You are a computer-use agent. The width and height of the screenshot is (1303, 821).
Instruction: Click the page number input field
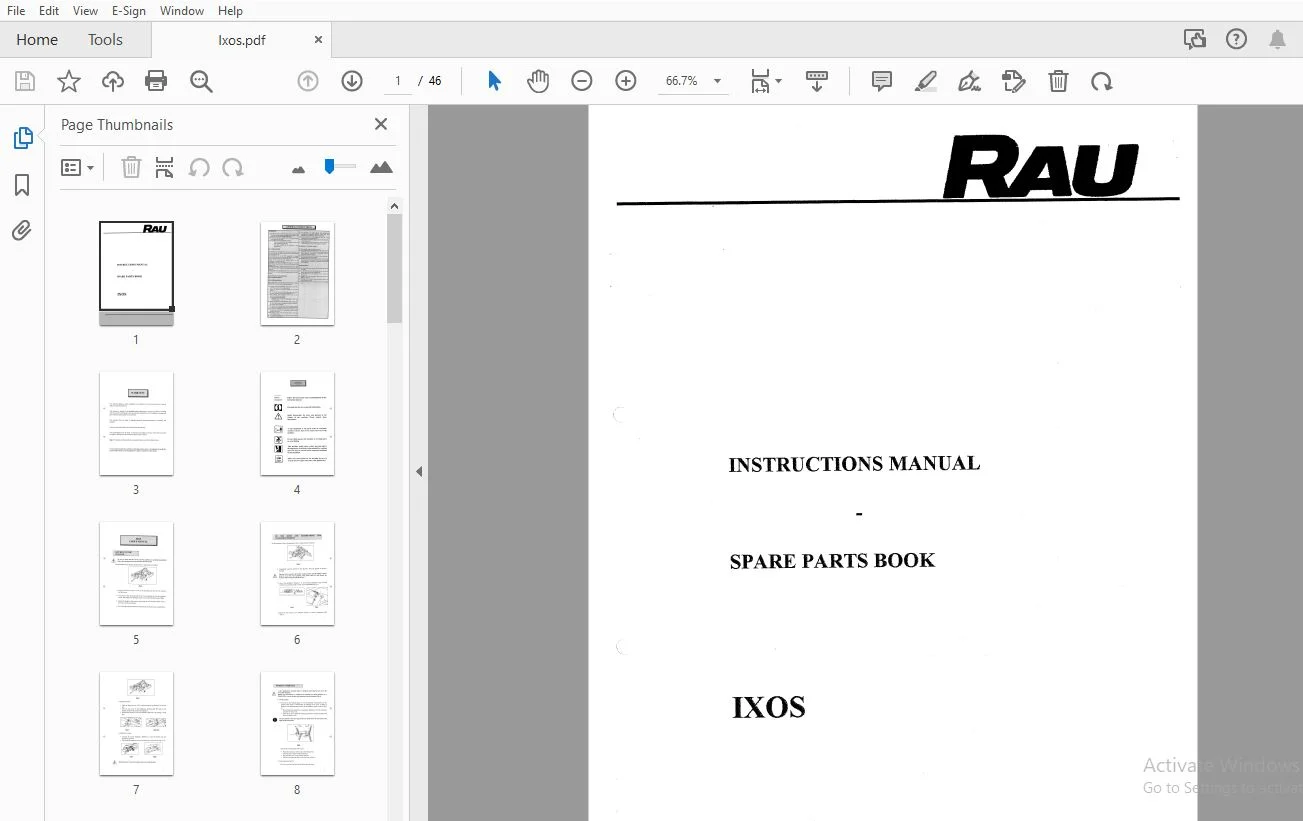[398, 81]
